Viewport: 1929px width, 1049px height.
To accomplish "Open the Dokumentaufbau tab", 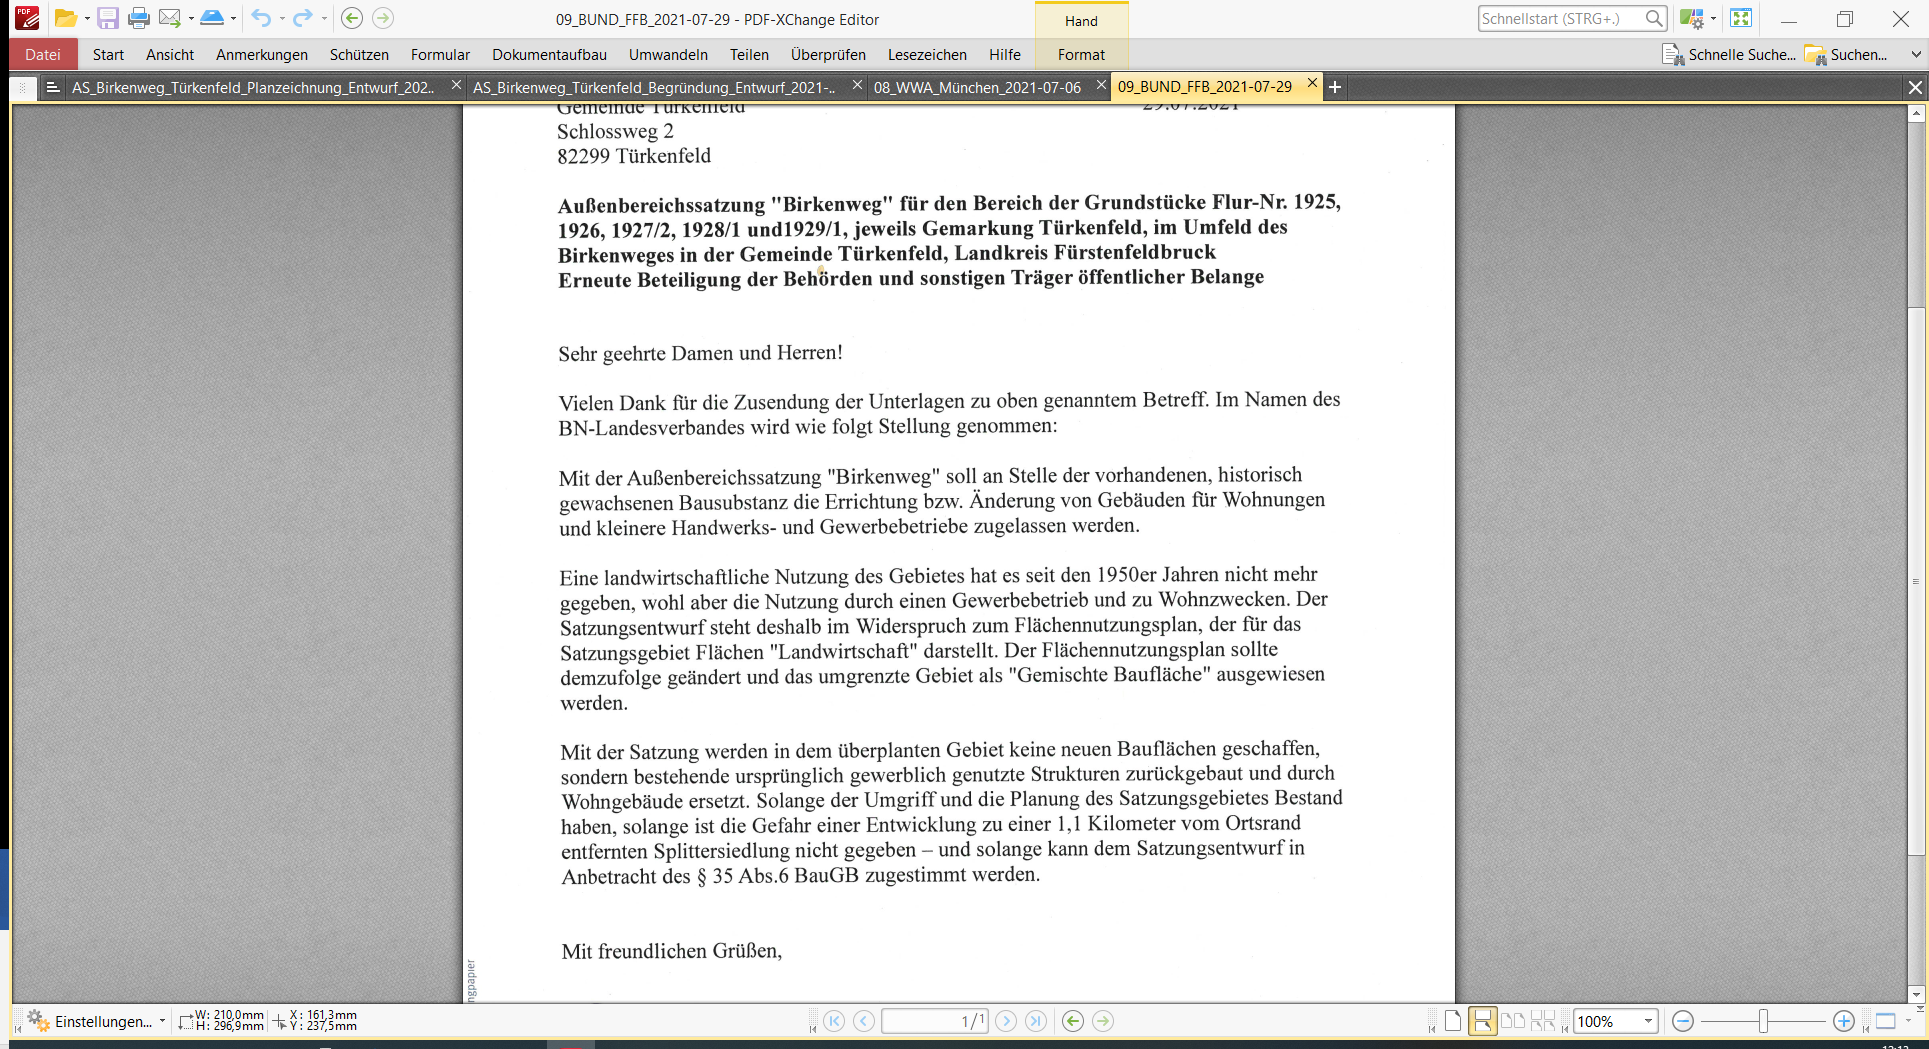I will click(x=549, y=54).
